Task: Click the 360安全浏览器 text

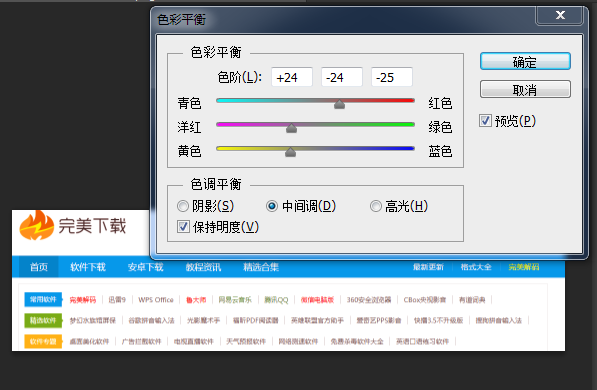Action: coord(369,300)
